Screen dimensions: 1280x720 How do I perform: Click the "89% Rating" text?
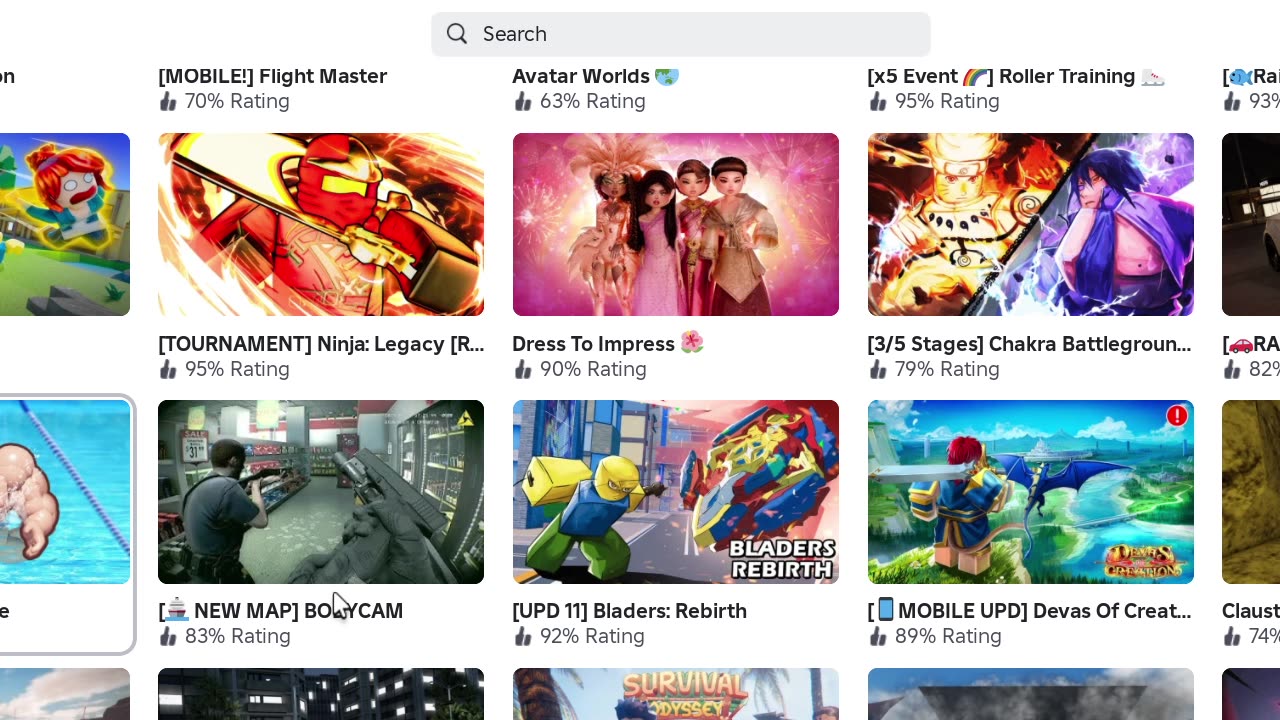[948, 636]
